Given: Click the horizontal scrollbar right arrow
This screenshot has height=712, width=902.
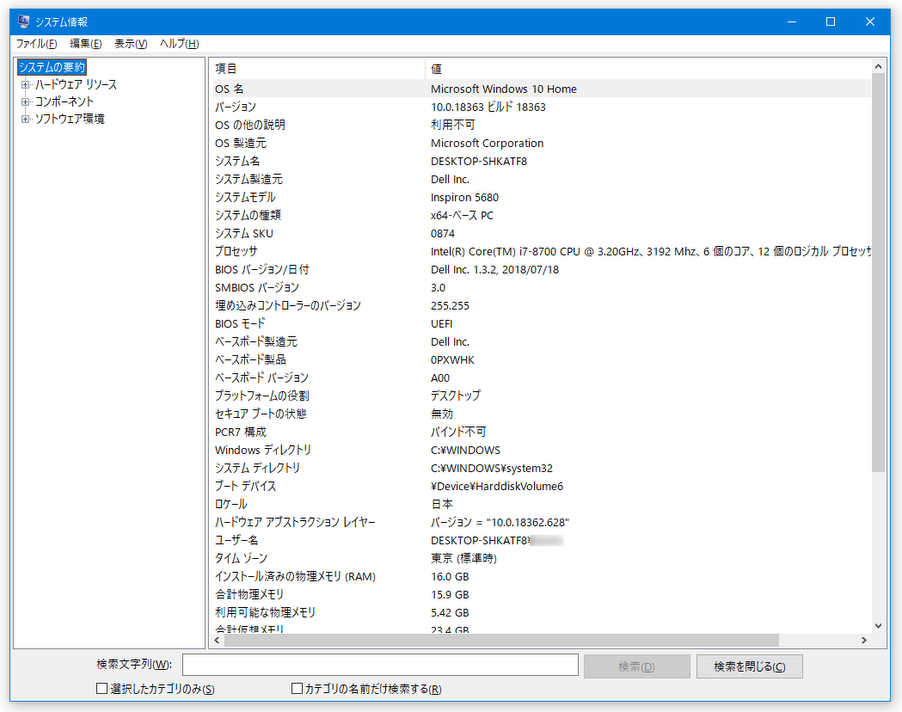Looking at the screenshot, I should 863,640.
